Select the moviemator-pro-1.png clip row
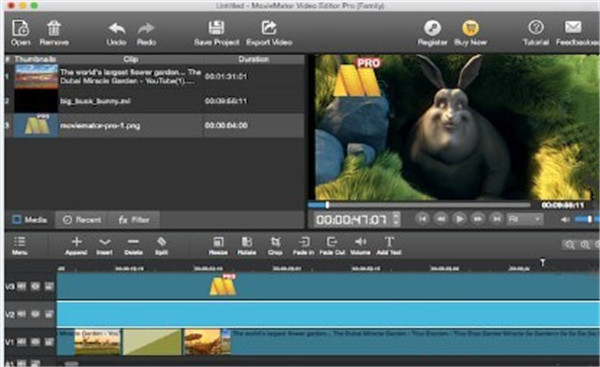This screenshot has width=600, height=367. tap(155, 126)
